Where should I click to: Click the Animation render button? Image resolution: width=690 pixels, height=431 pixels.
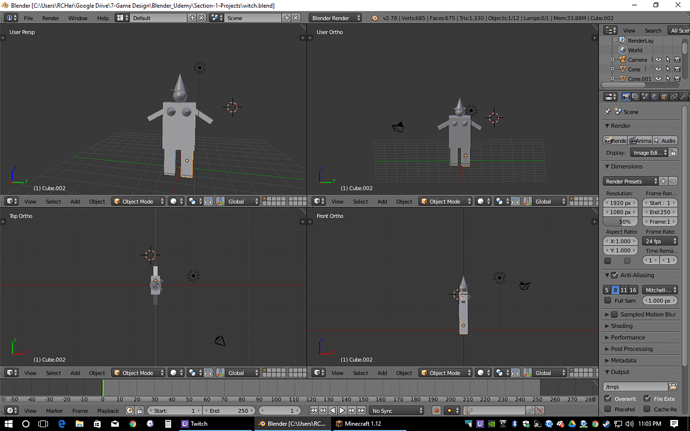point(640,140)
